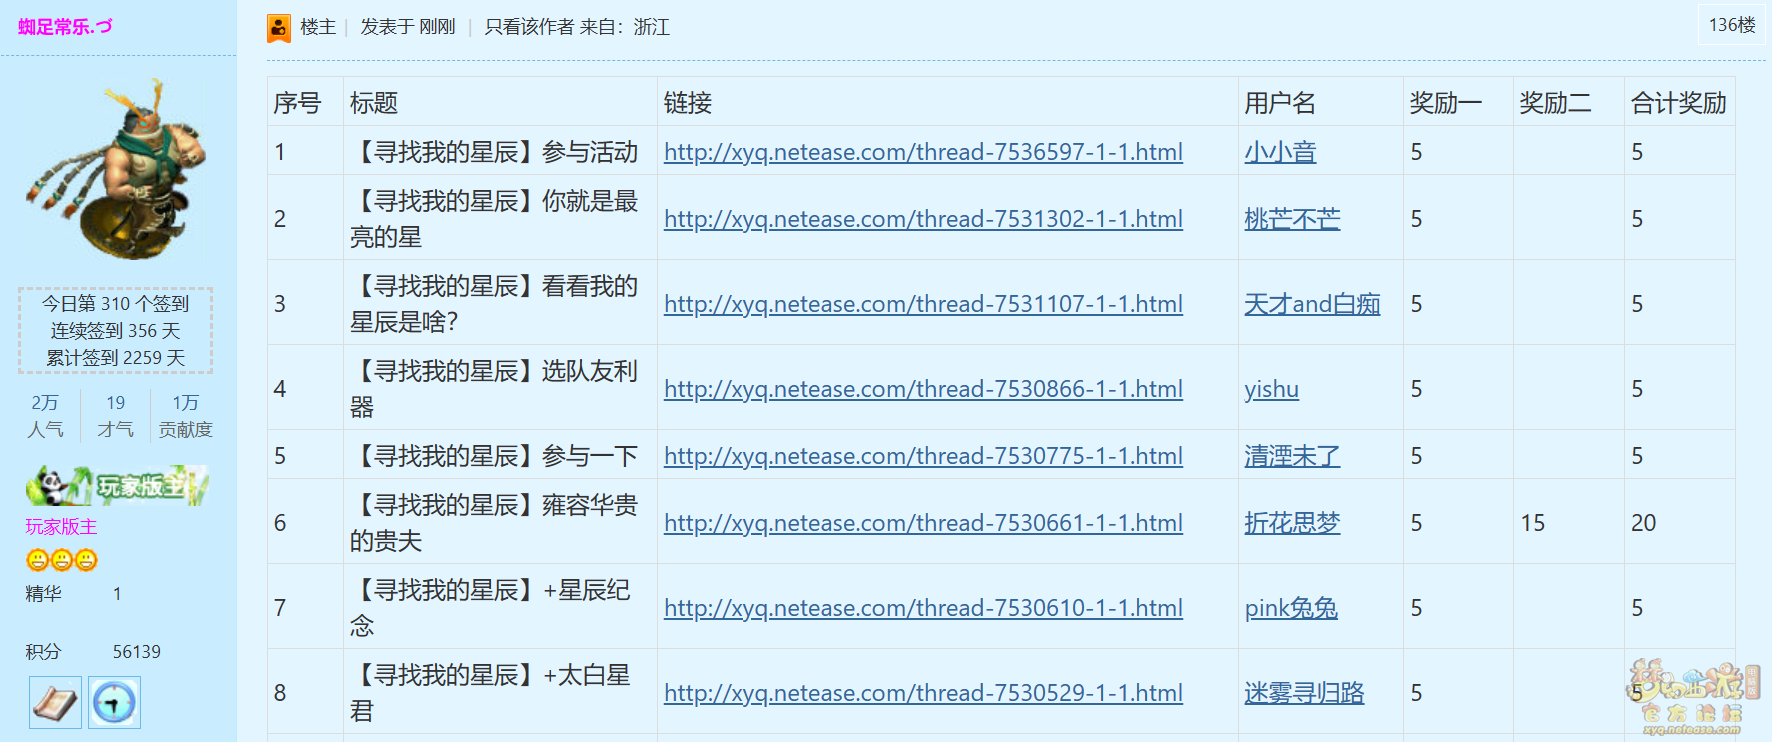This screenshot has width=1772, height=742.
Task: Open thread-7530529 link in row 8
Action: (x=923, y=693)
